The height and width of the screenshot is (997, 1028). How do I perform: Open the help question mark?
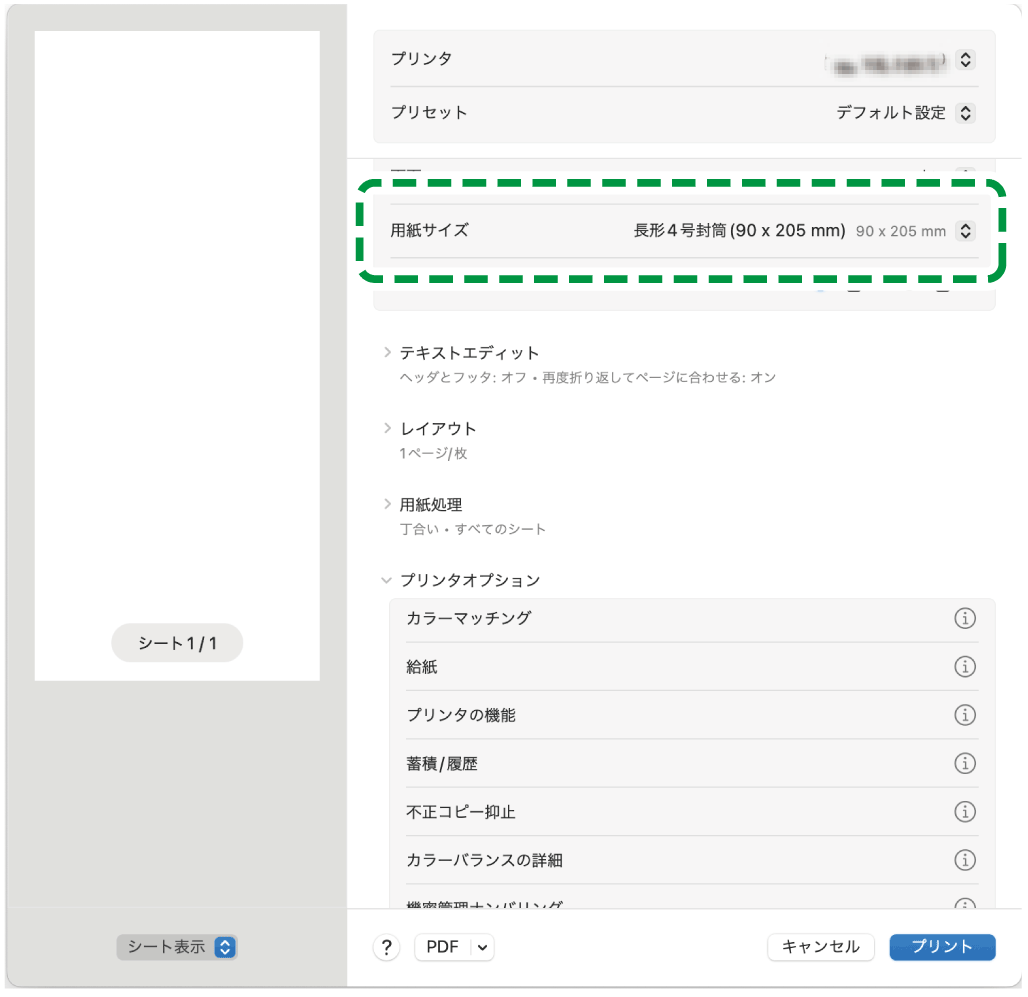[386, 947]
